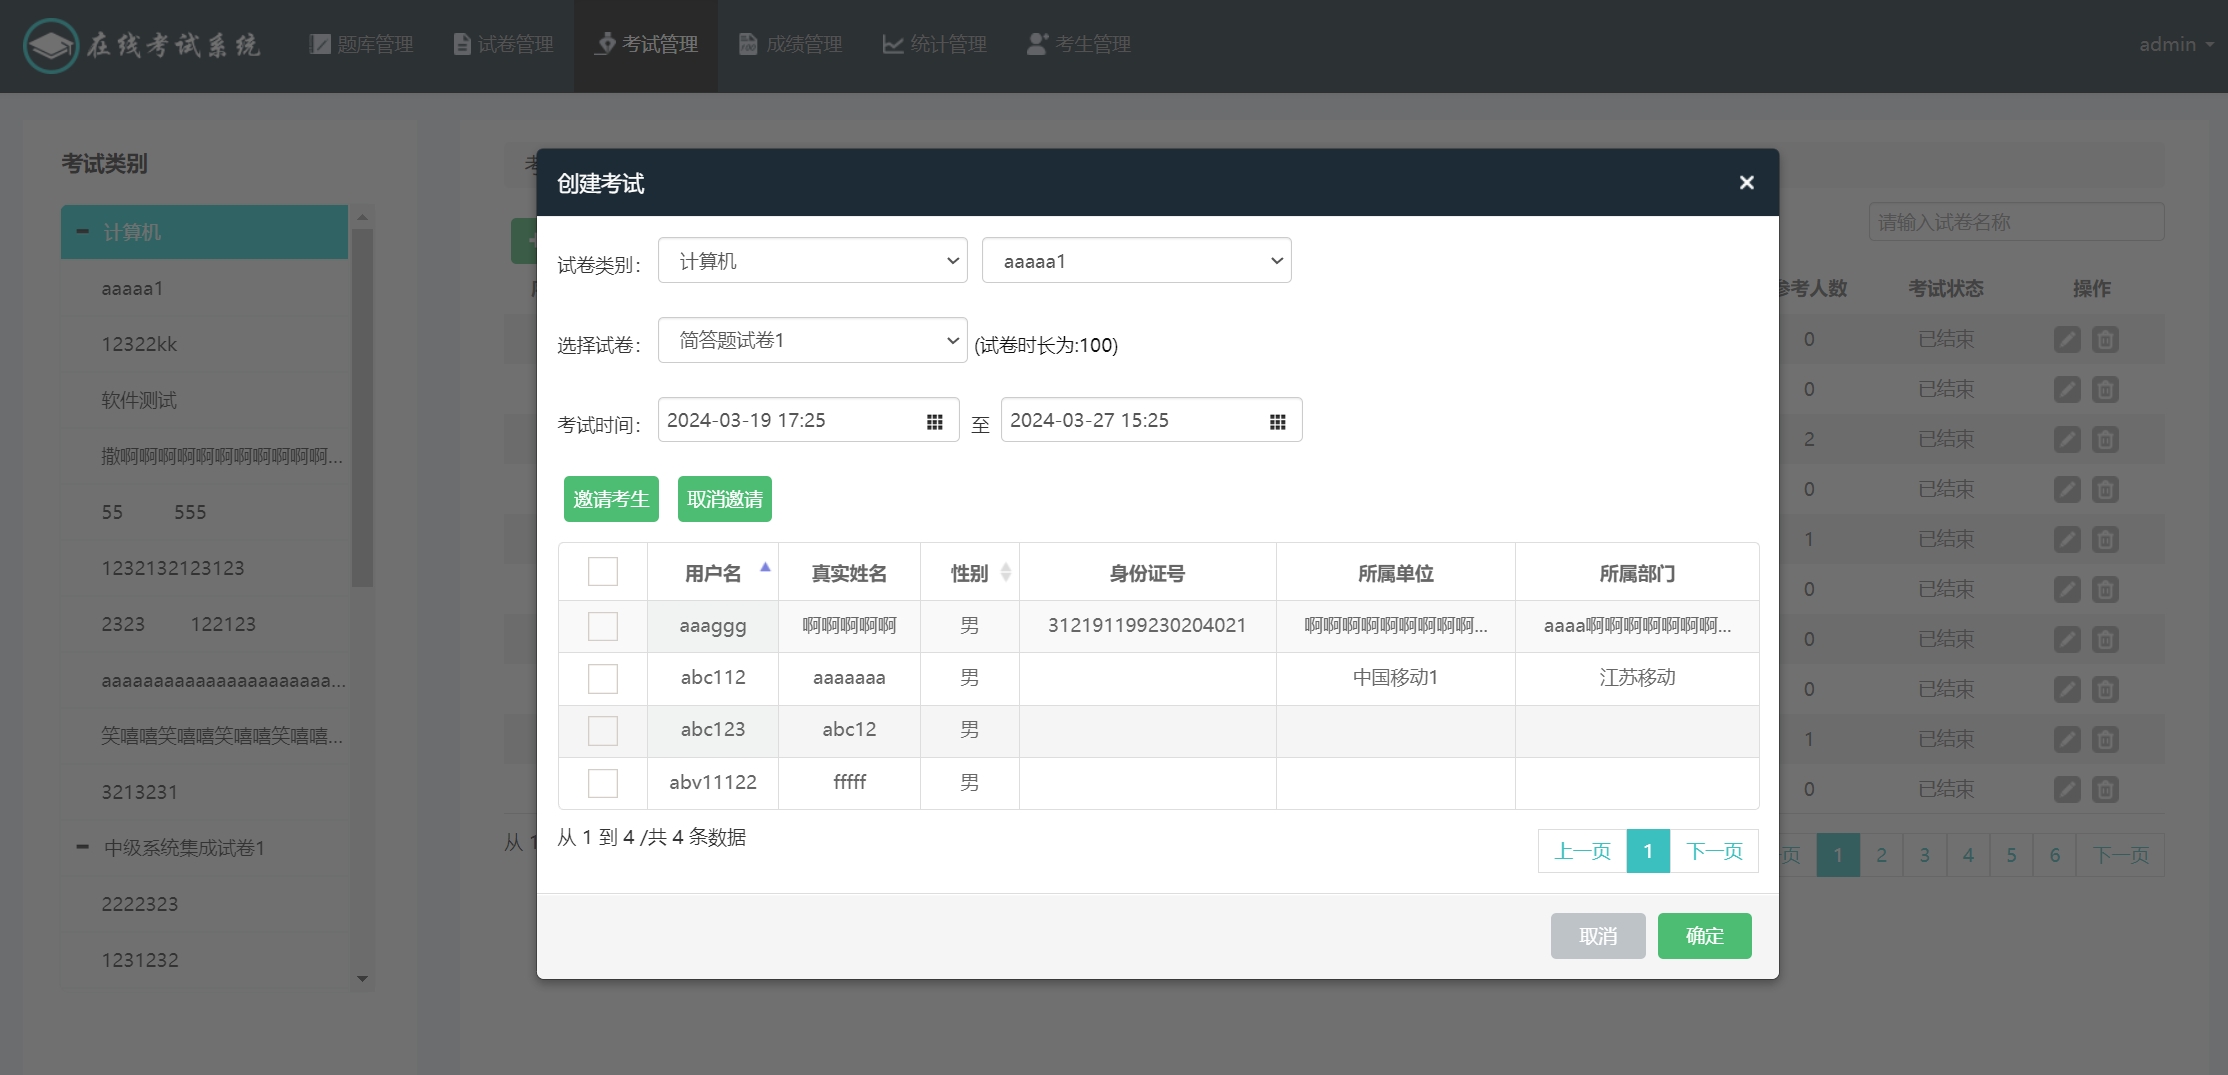Click the 确定 button in the dialog
Viewport: 2228px width, 1075px height.
1705,936
